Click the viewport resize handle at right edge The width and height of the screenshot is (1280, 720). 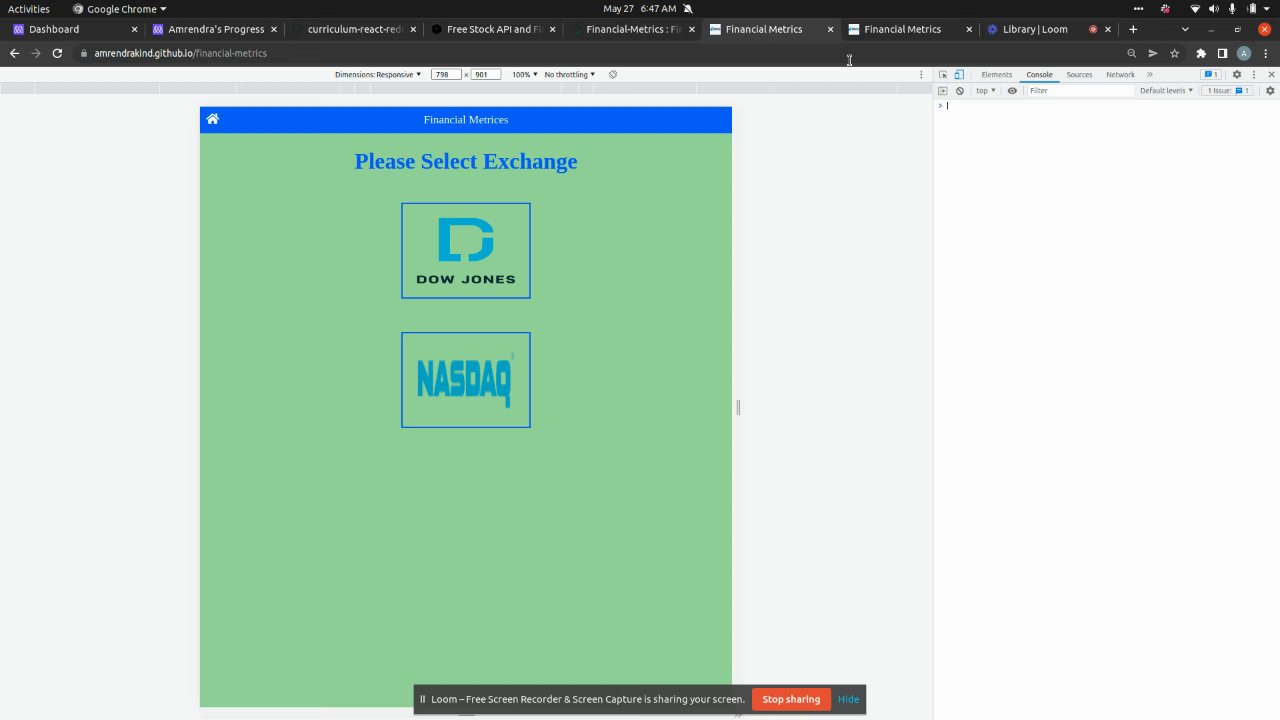(x=738, y=407)
